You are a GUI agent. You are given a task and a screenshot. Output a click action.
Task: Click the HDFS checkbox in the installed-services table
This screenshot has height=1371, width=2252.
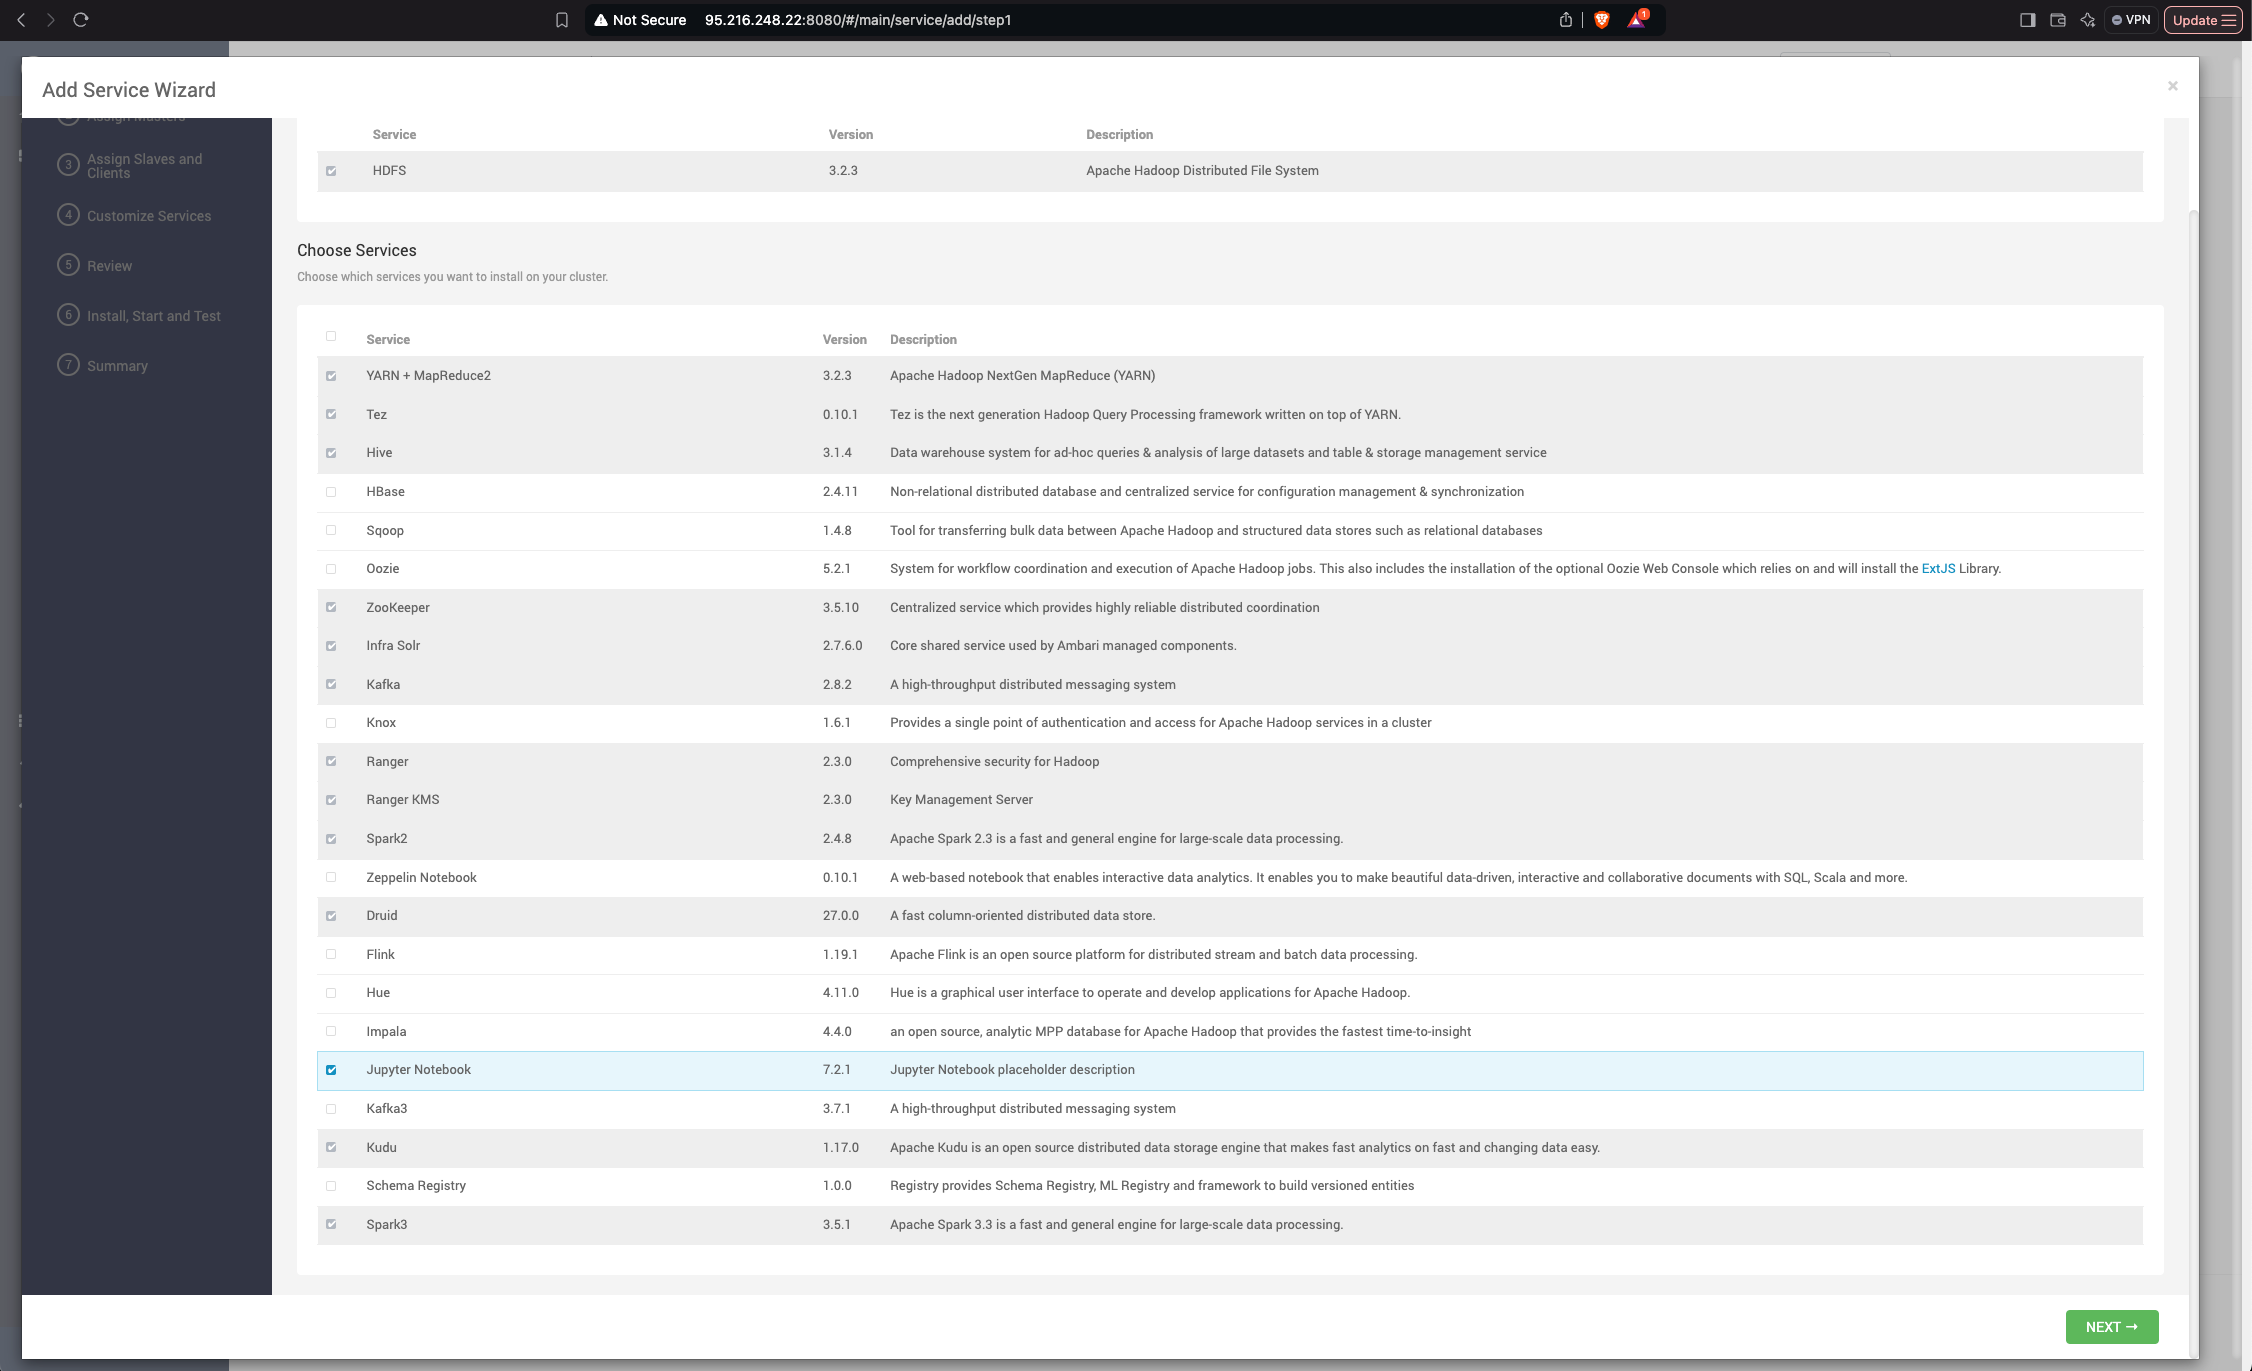[331, 171]
